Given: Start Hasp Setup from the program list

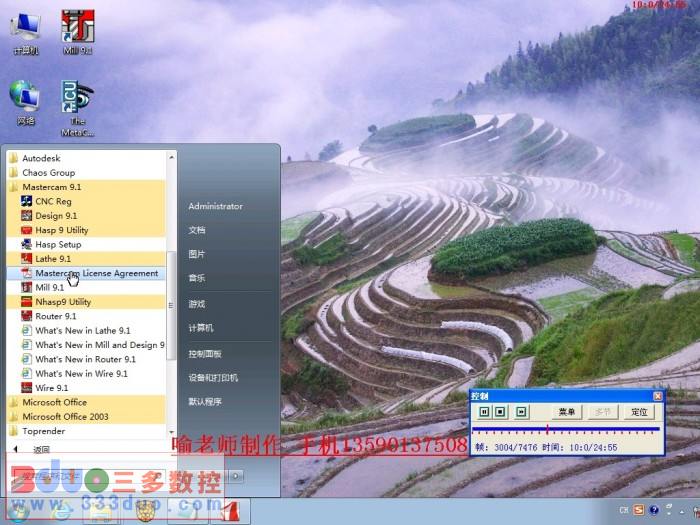Looking at the screenshot, I should pos(86,244).
